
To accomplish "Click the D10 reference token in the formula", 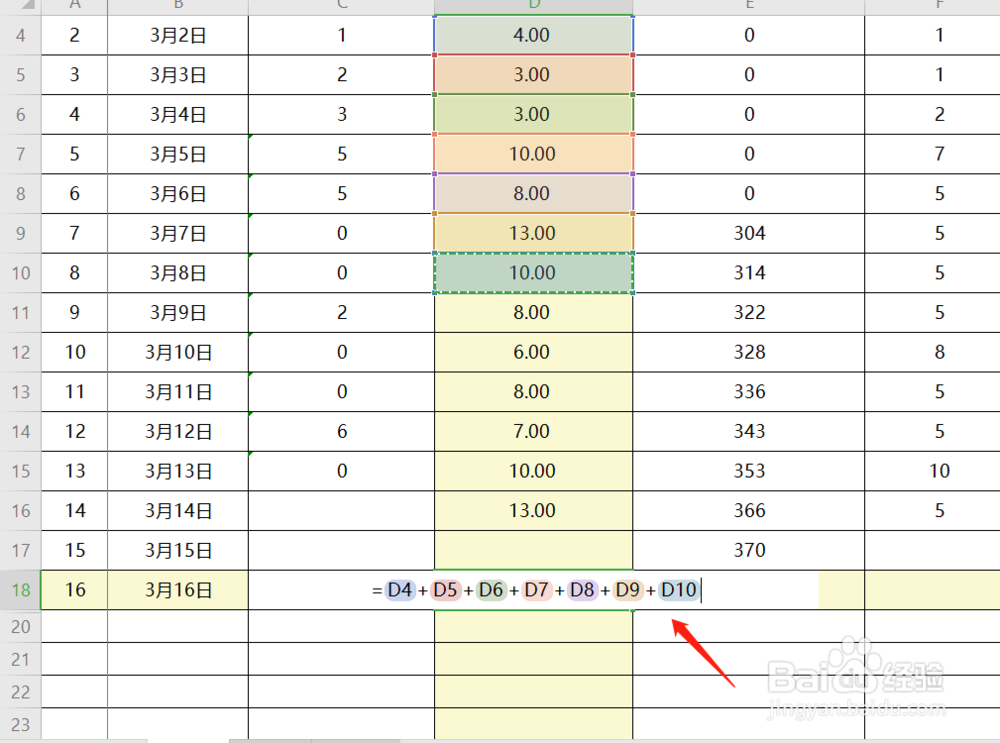I will tap(678, 590).
